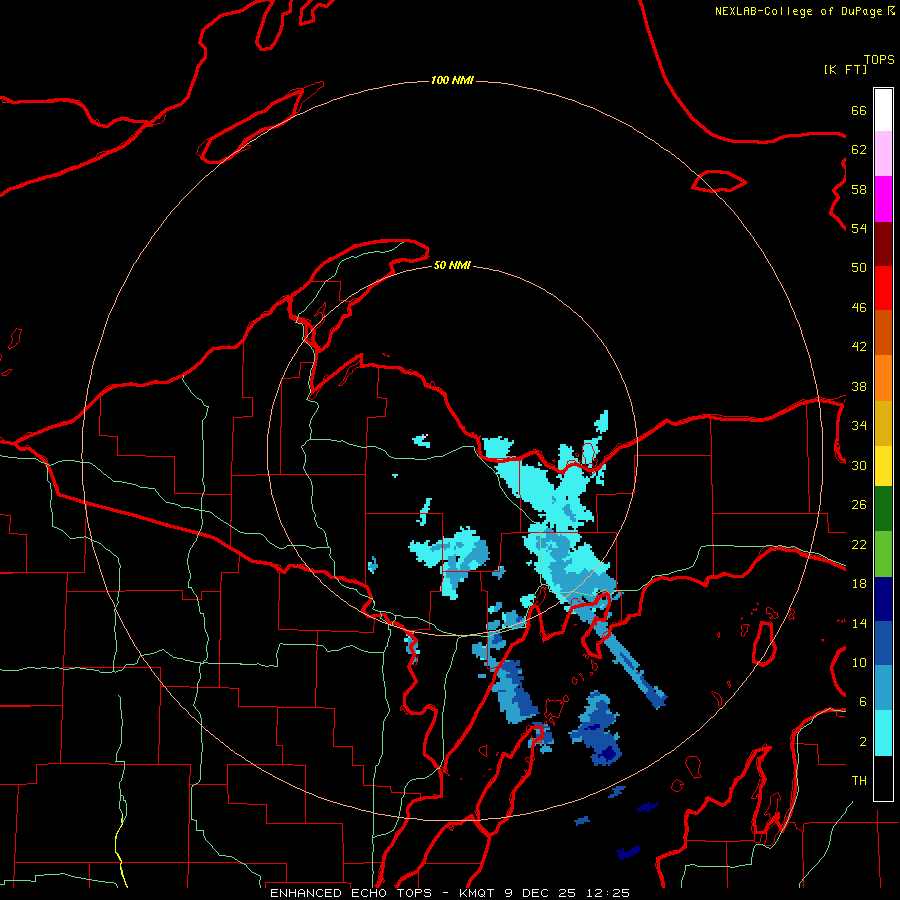This screenshot has width=900, height=900.
Task: Click the 'ENHANCED ECHO TOPS' product title
Action: coord(350,893)
